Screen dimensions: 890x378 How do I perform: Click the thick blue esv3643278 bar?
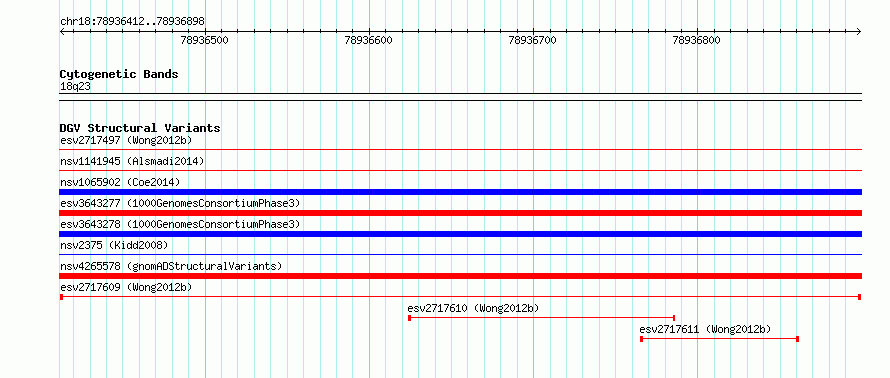(x=461, y=234)
